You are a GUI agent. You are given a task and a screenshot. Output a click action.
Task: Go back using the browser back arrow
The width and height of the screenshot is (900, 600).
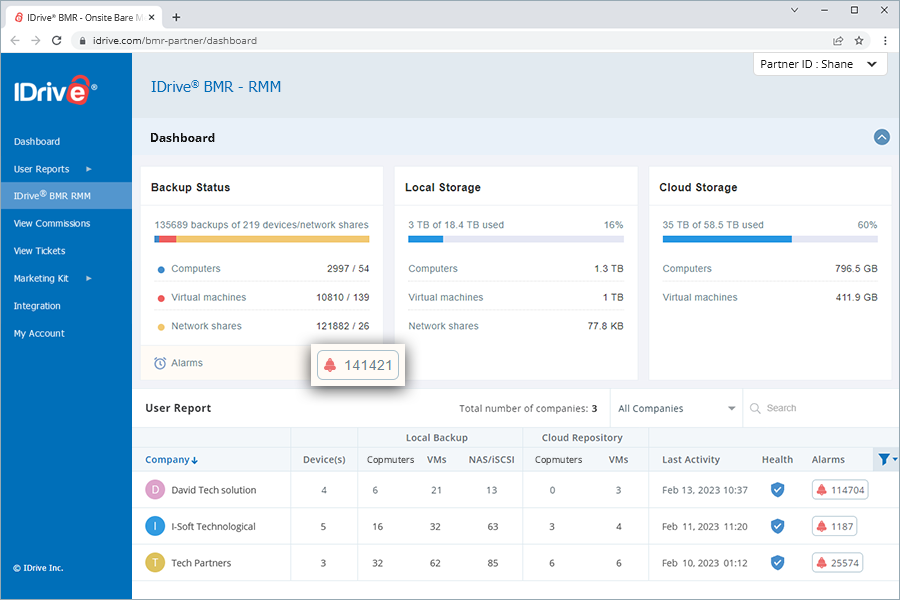tap(15, 41)
